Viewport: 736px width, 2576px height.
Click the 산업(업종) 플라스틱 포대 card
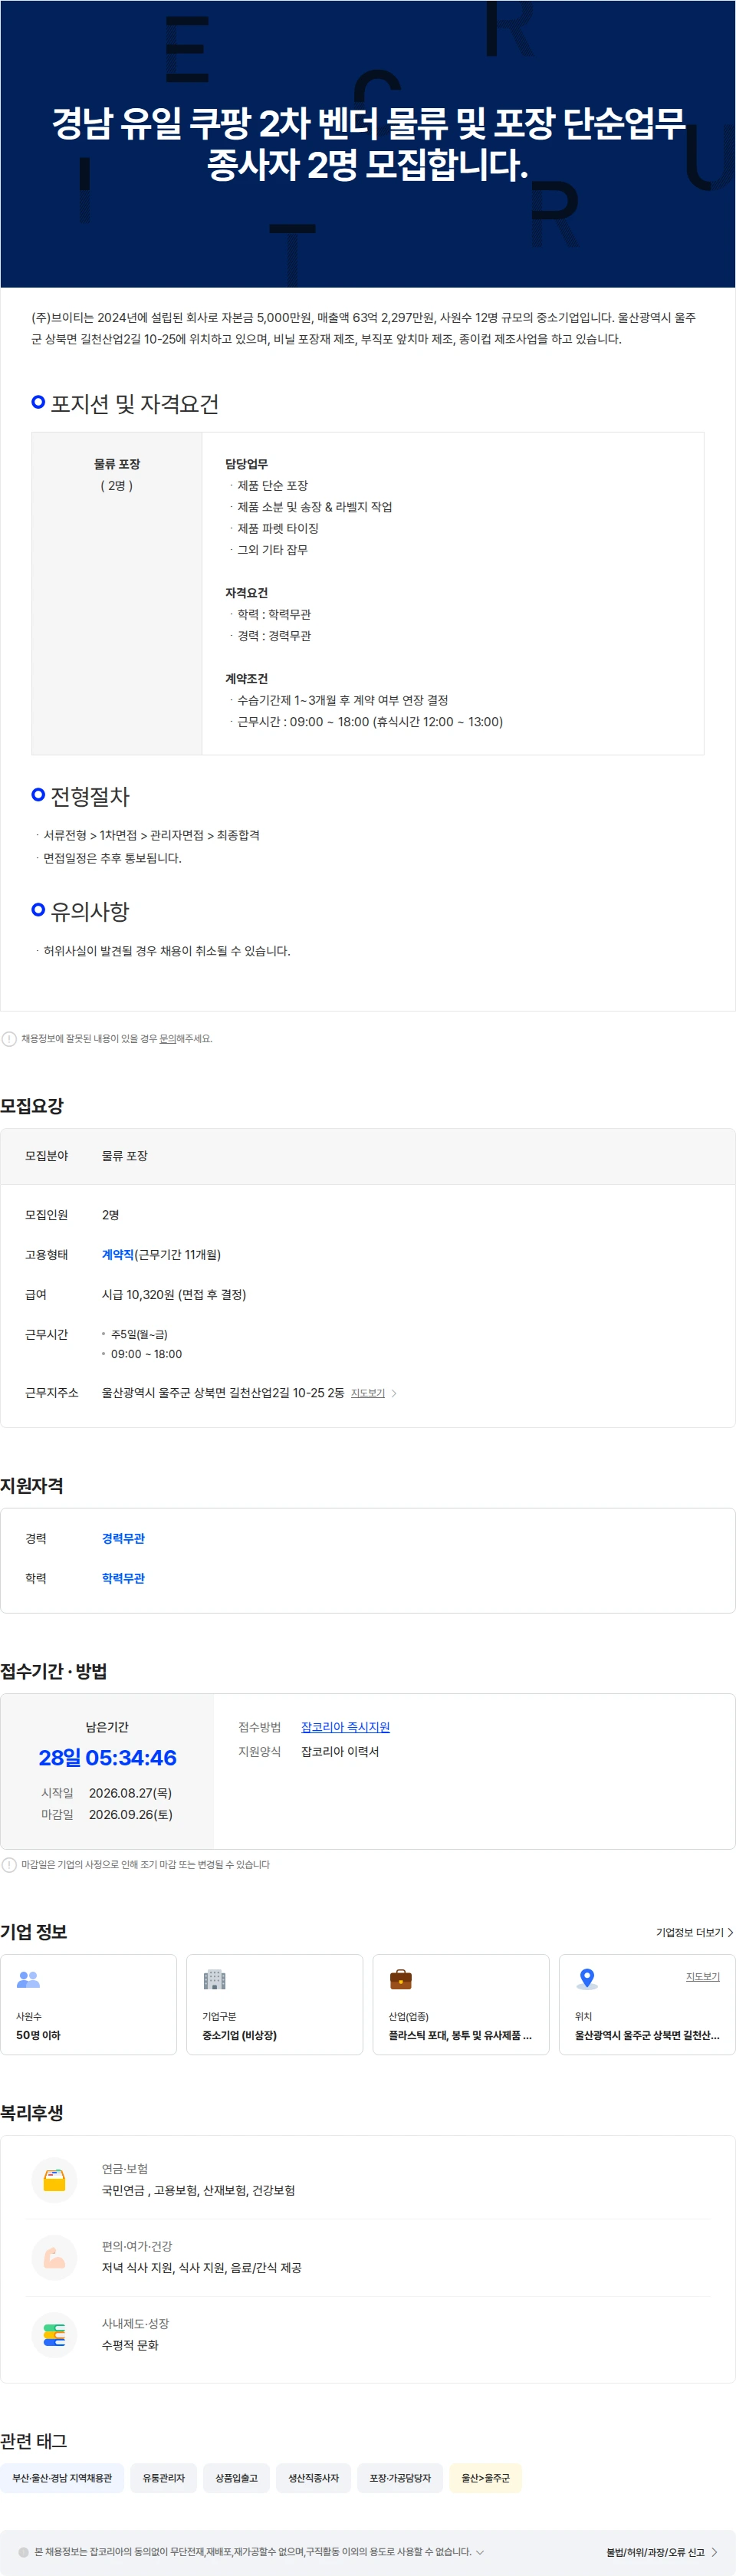click(461, 2004)
